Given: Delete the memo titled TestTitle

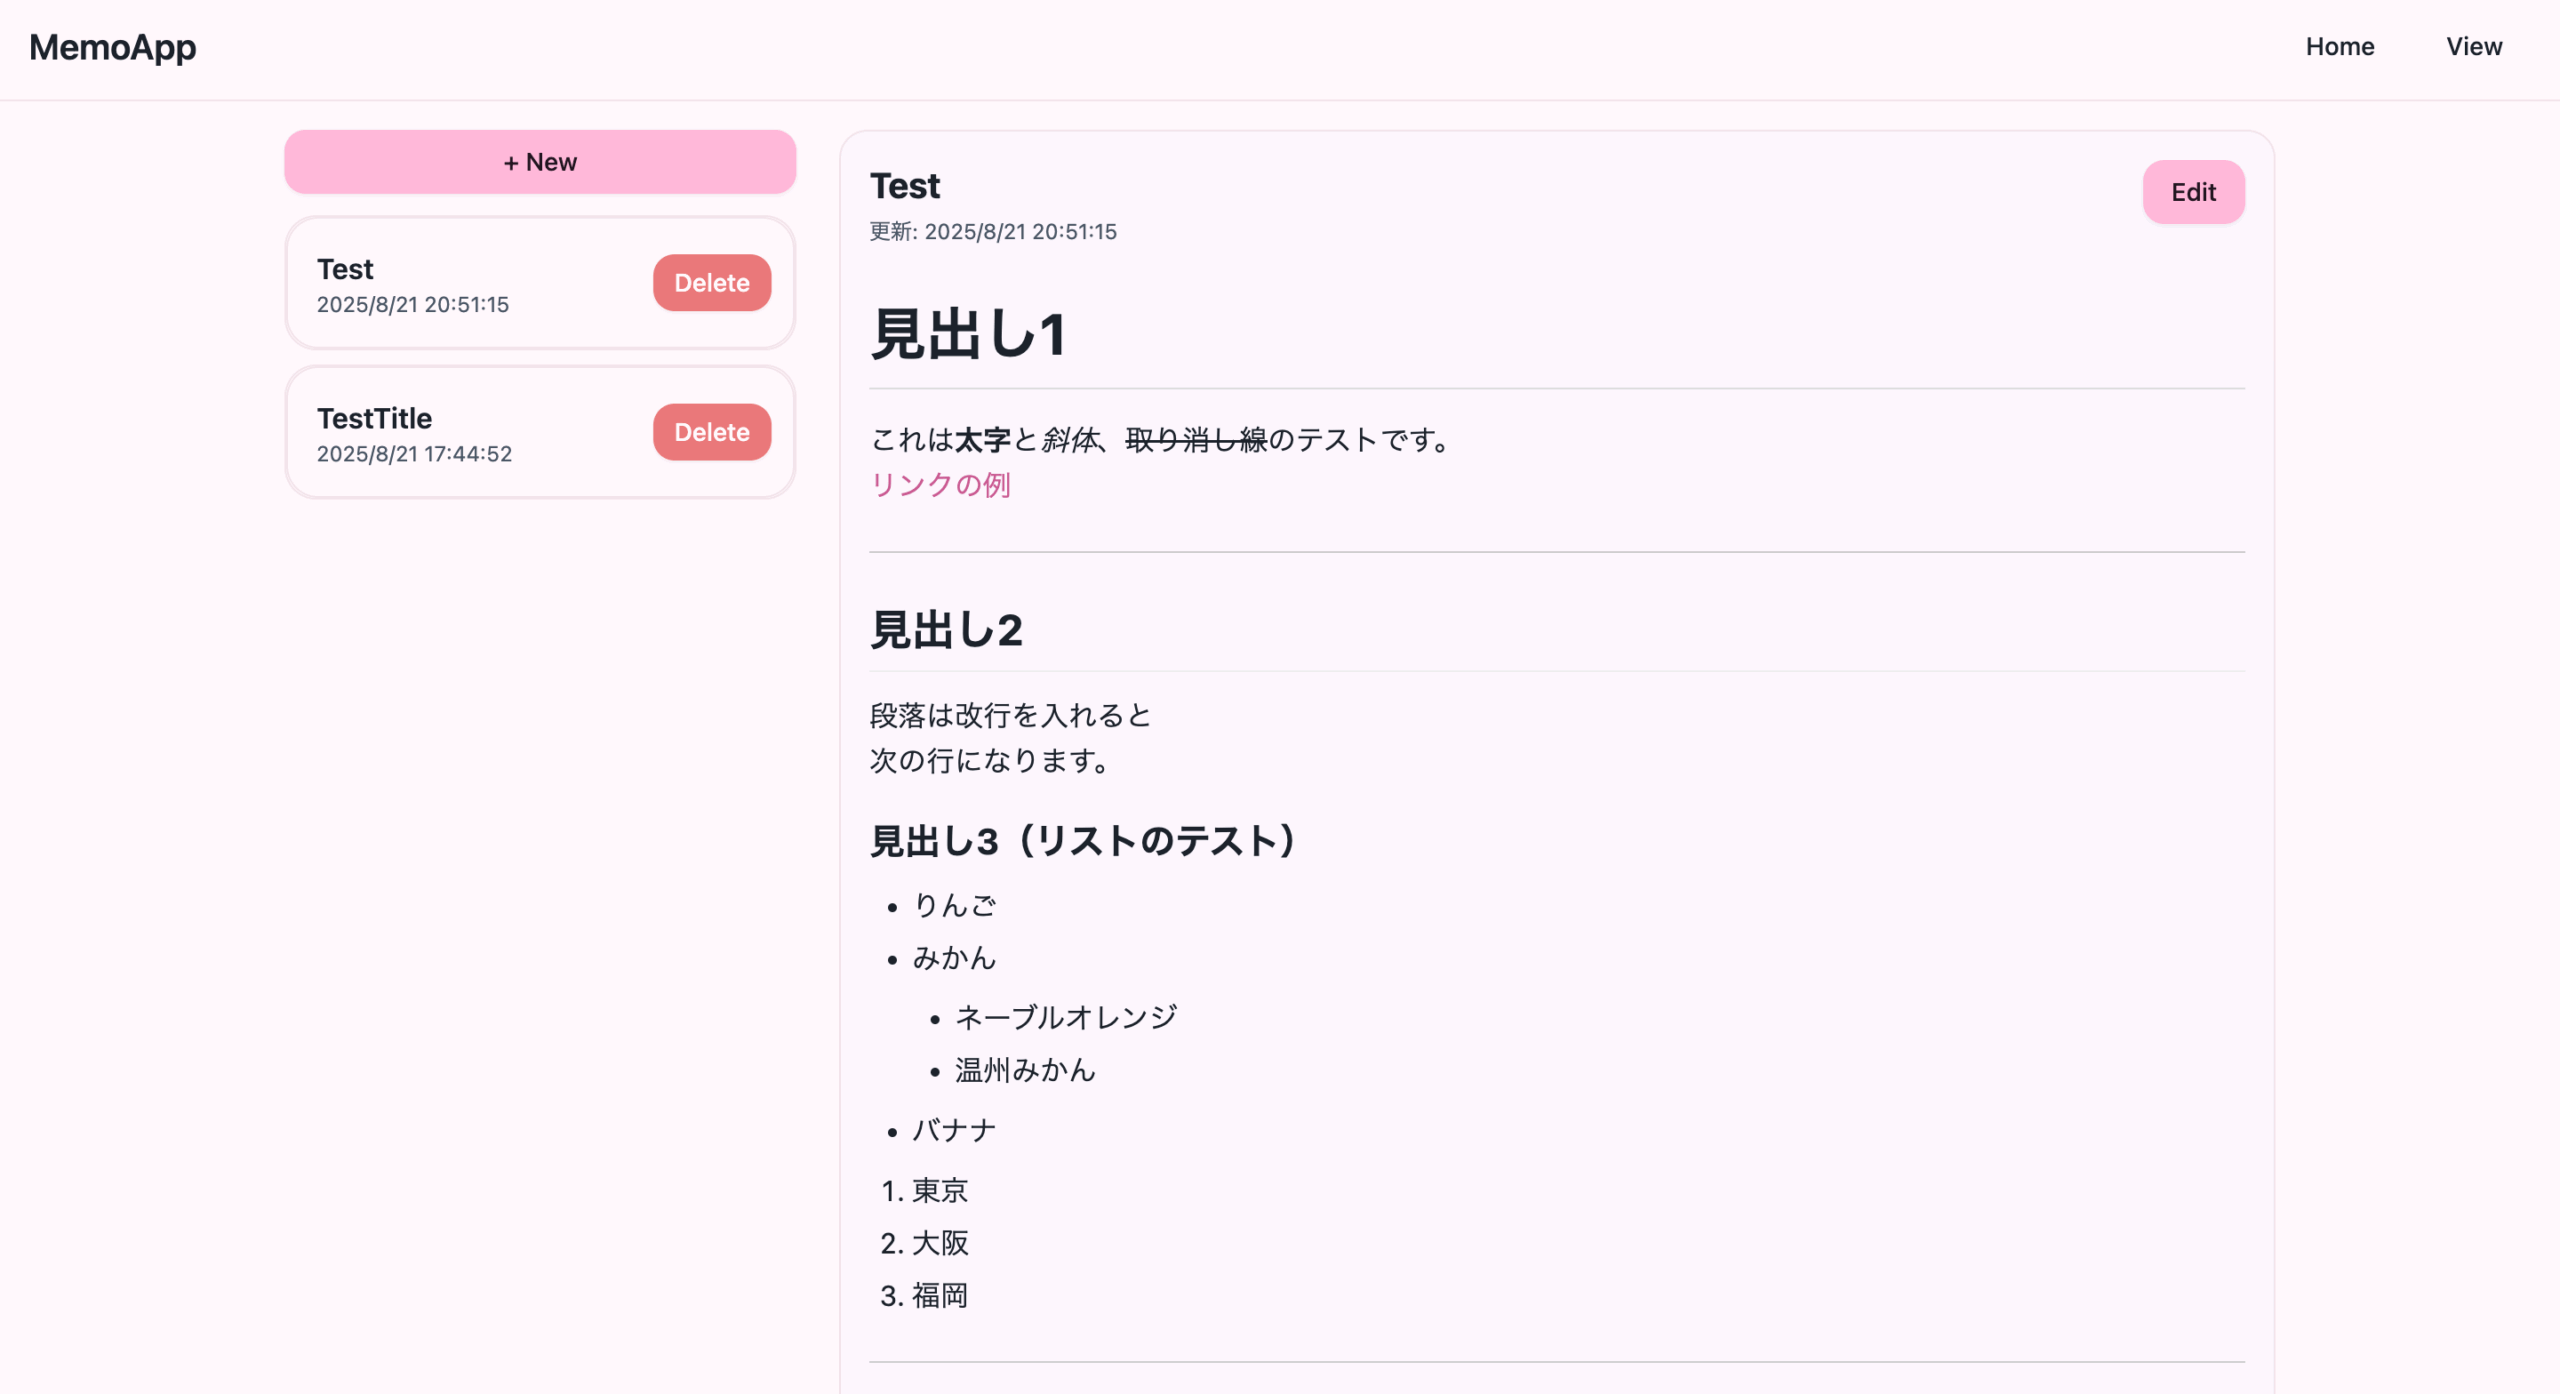Looking at the screenshot, I should pos(711,432).
